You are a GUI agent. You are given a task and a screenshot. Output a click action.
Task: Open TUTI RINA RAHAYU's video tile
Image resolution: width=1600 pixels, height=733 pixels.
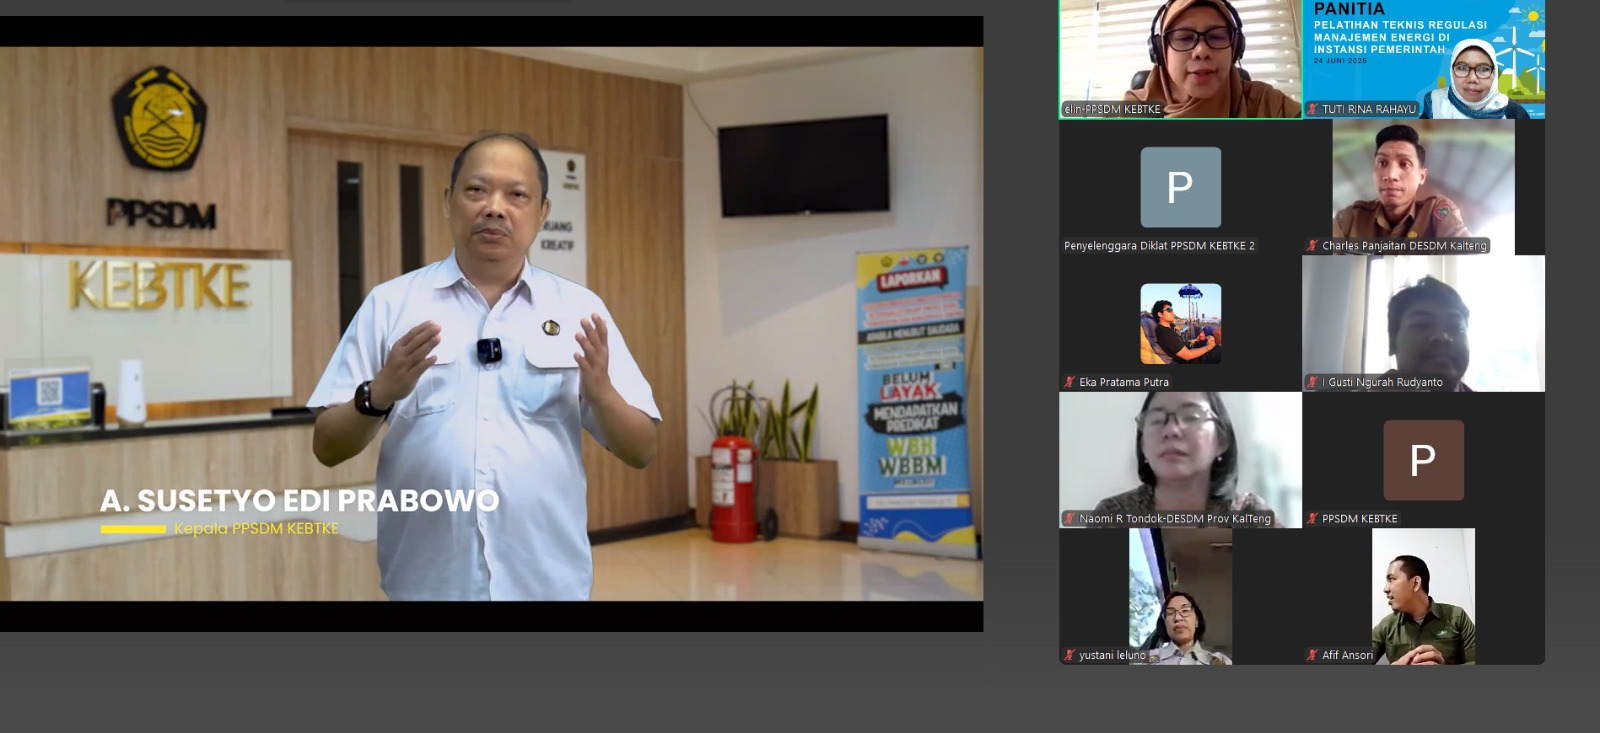pos(1424,59)
